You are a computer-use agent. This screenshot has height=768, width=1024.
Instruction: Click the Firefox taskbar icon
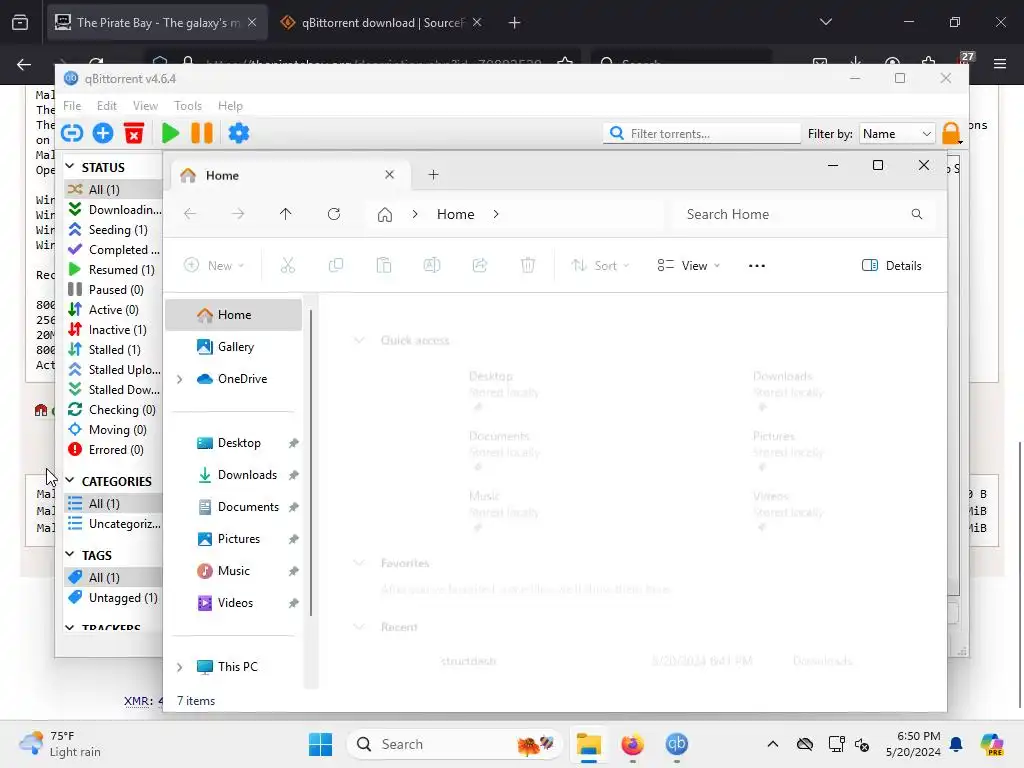tap(632, 744)
